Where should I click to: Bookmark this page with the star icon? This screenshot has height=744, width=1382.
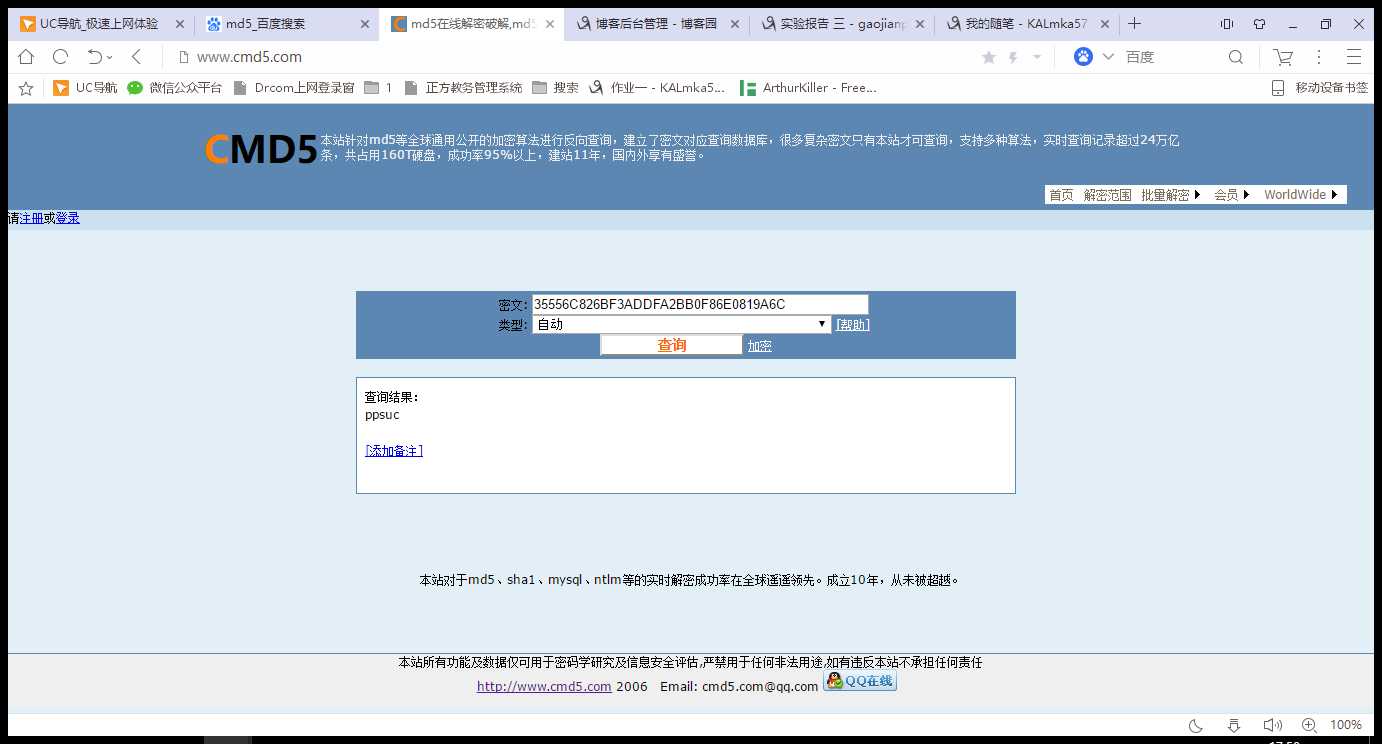(x=989, y=57)
